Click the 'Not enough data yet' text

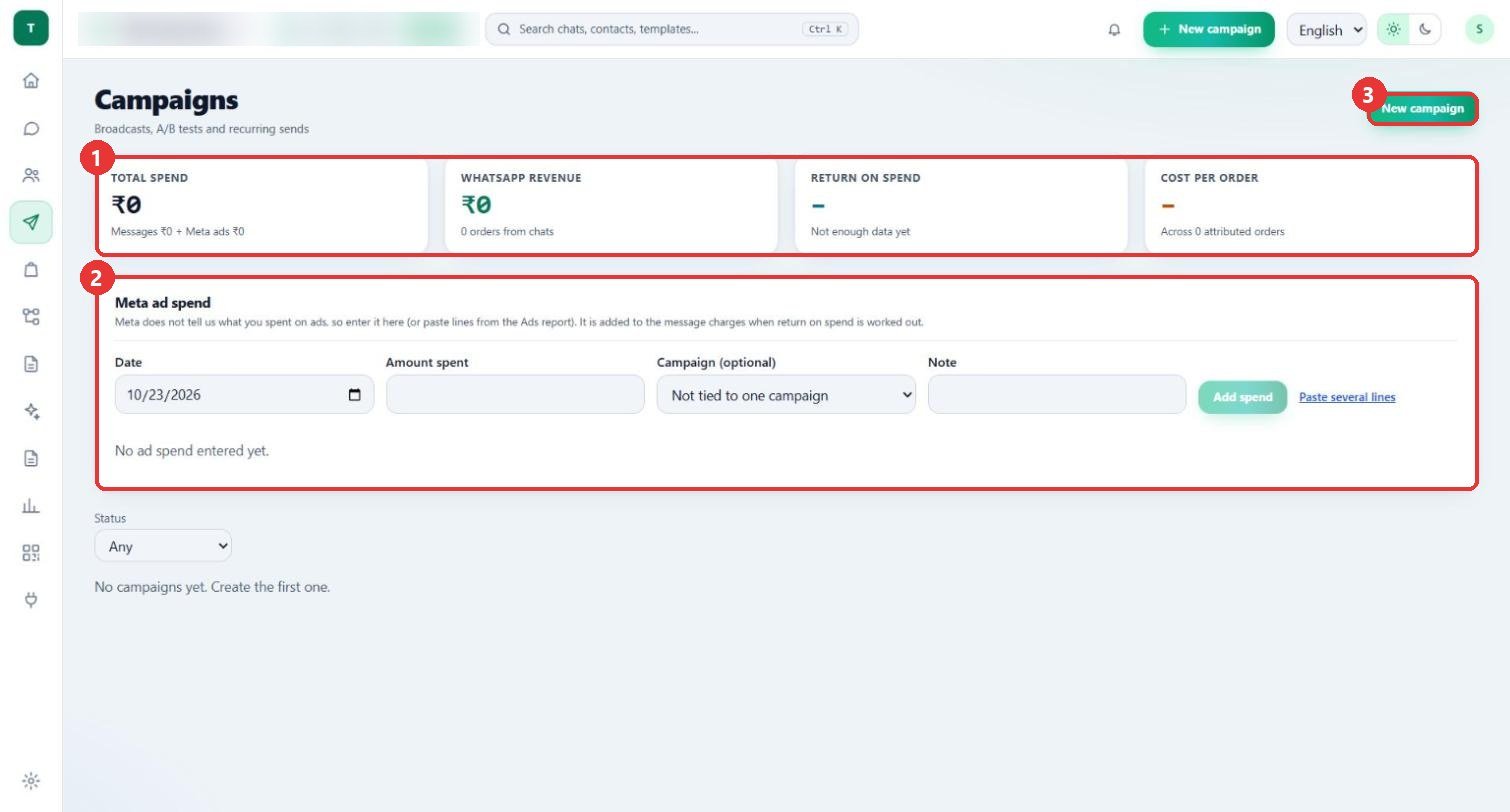(861, 231)
